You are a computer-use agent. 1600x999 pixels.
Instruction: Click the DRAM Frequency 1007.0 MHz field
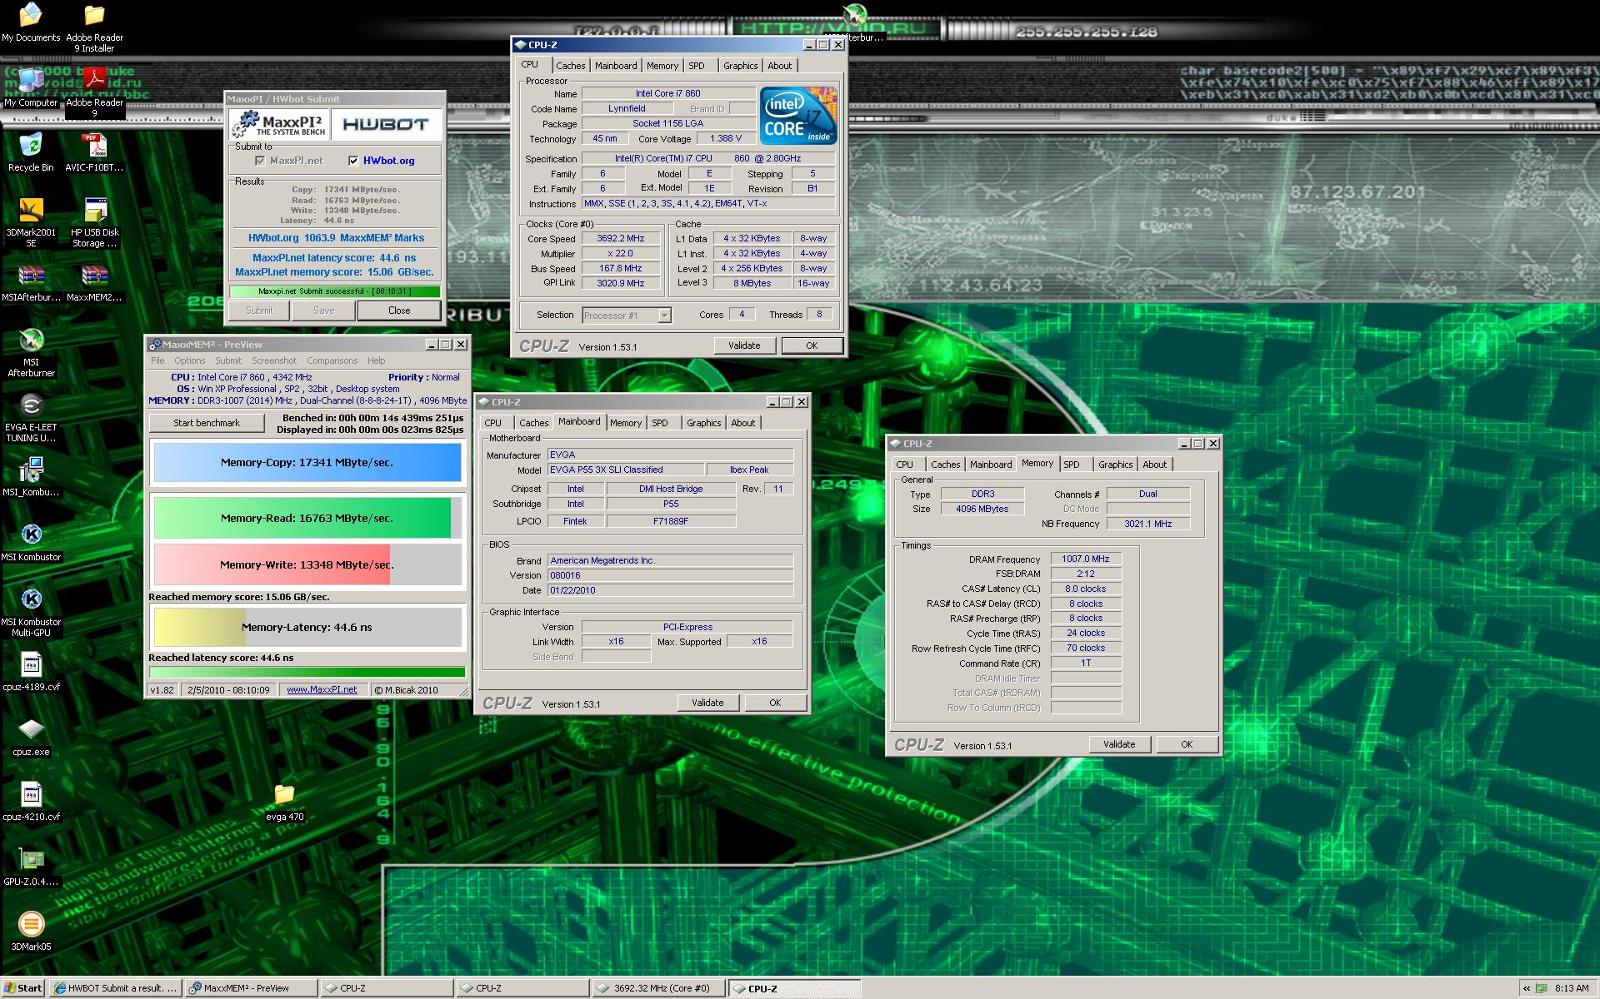point(1085,559)
